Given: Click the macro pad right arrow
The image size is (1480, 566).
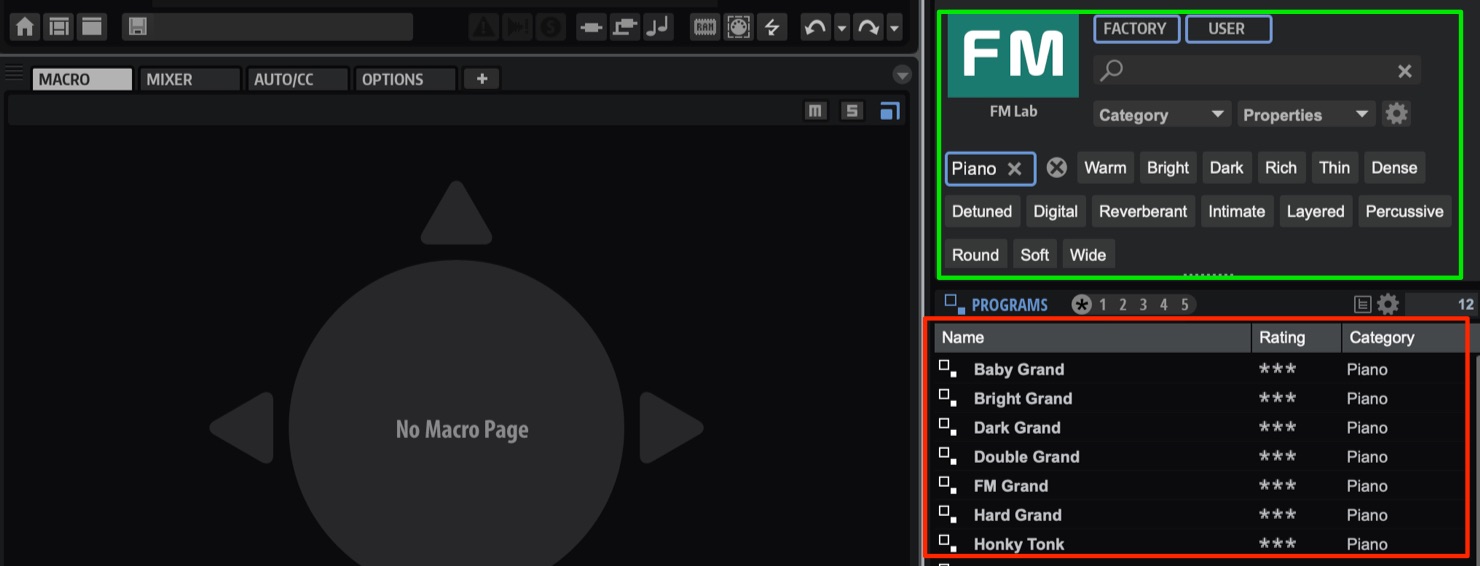Looking at the screenshot, I should (x=670, y=428).
